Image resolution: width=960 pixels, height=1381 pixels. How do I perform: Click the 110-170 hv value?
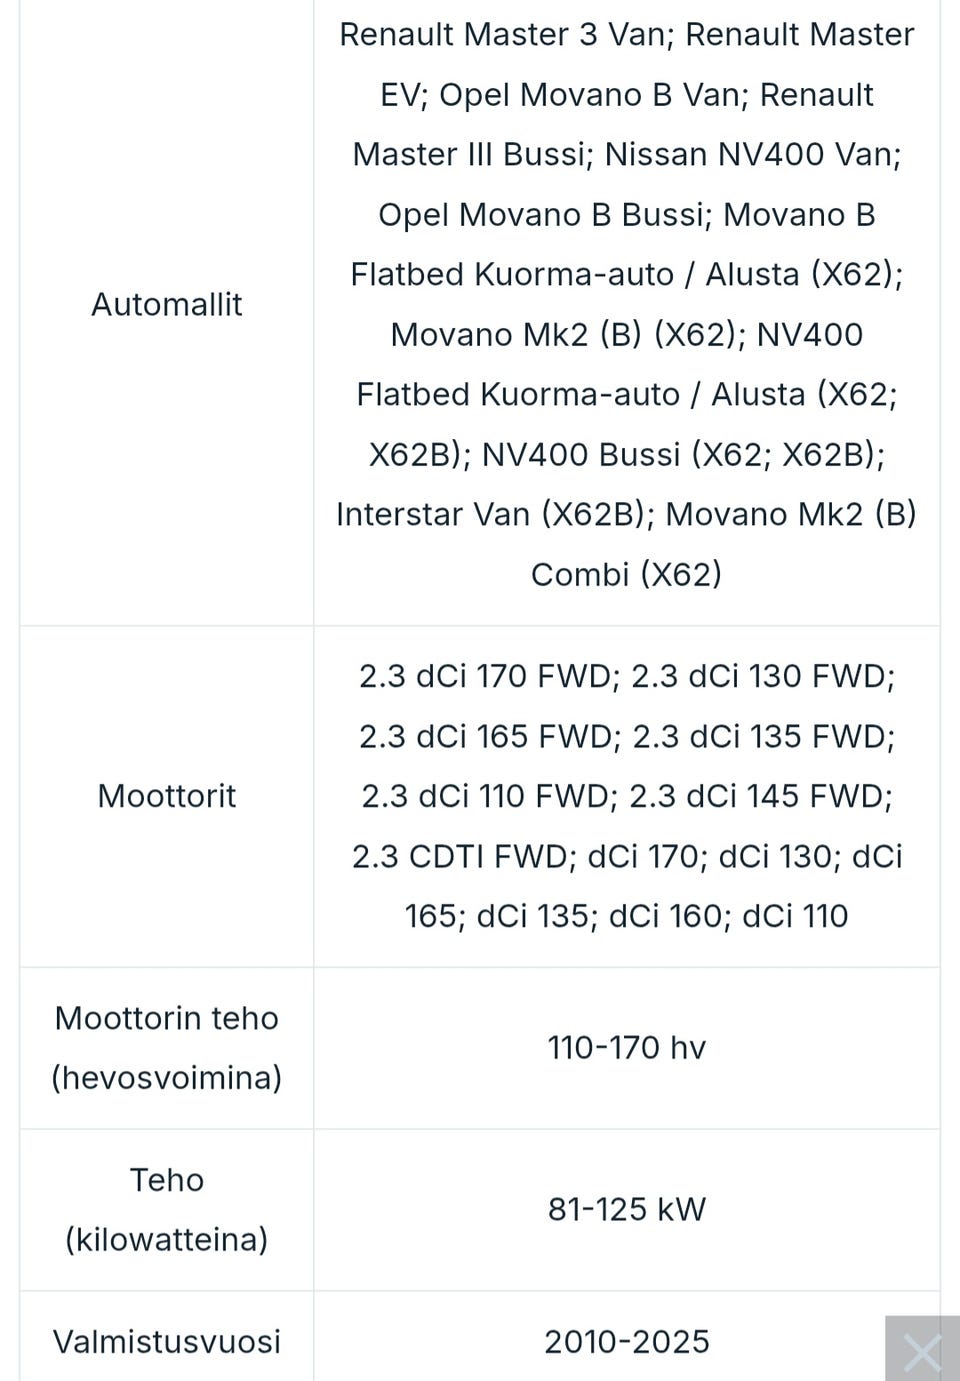(626, 1048)
